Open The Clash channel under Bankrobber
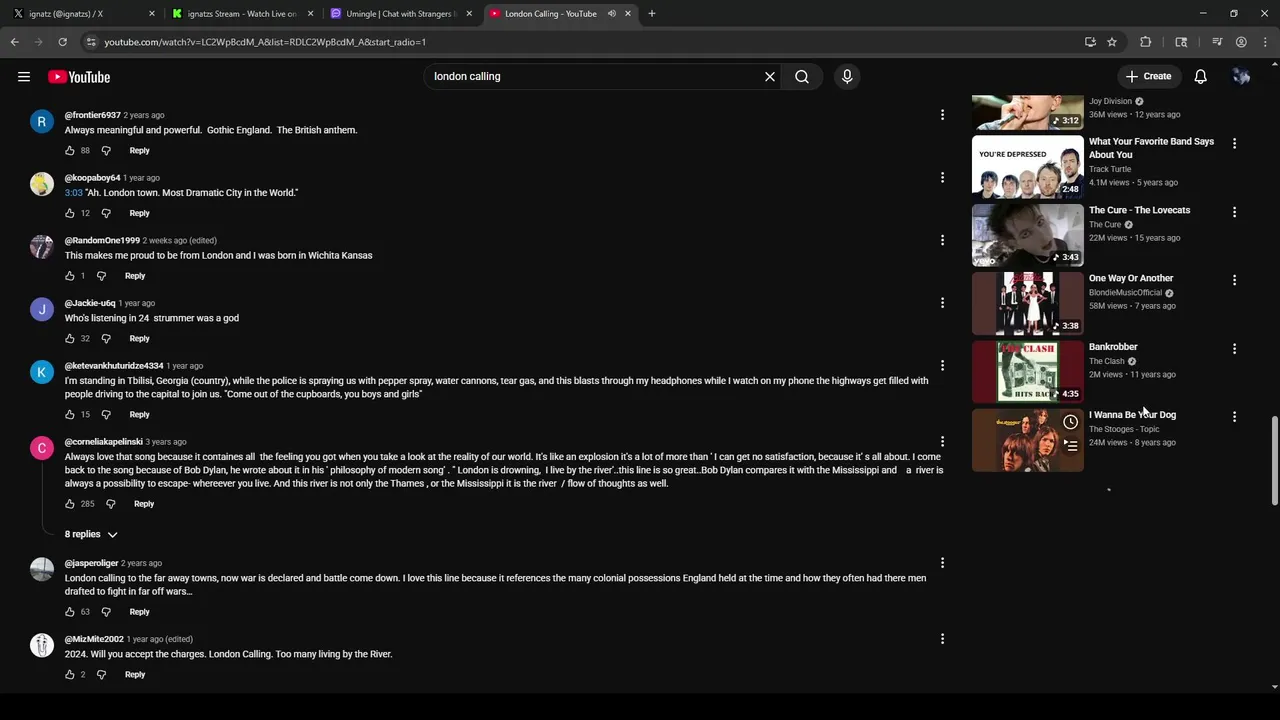This screenshot has width=1280, height=720. 1107,361
